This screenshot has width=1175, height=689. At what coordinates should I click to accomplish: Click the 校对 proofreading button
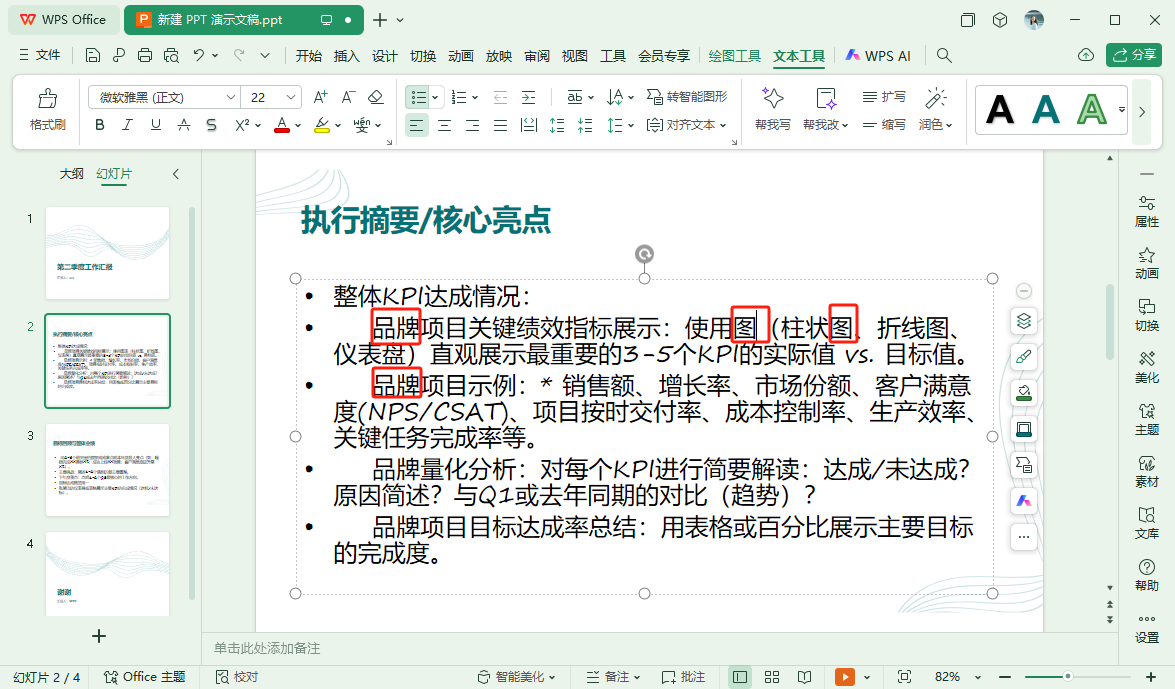[x=237, y=676]
